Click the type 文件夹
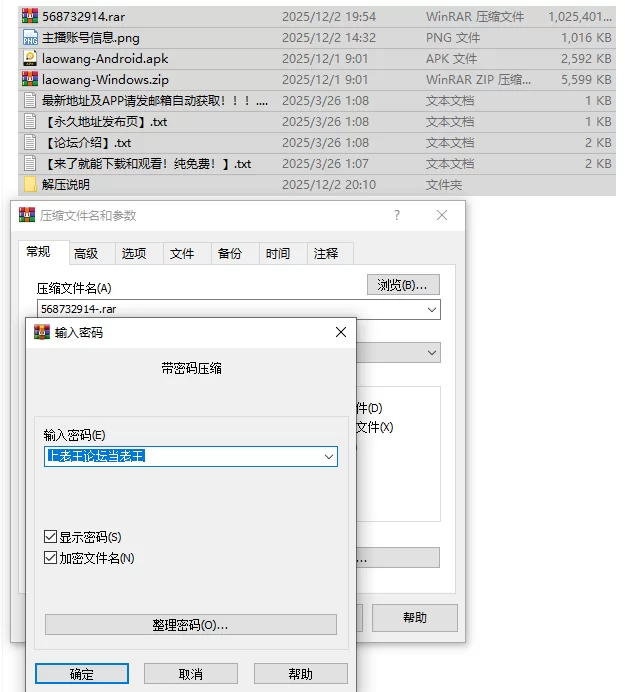625x692 pixels. click(444, 185)
